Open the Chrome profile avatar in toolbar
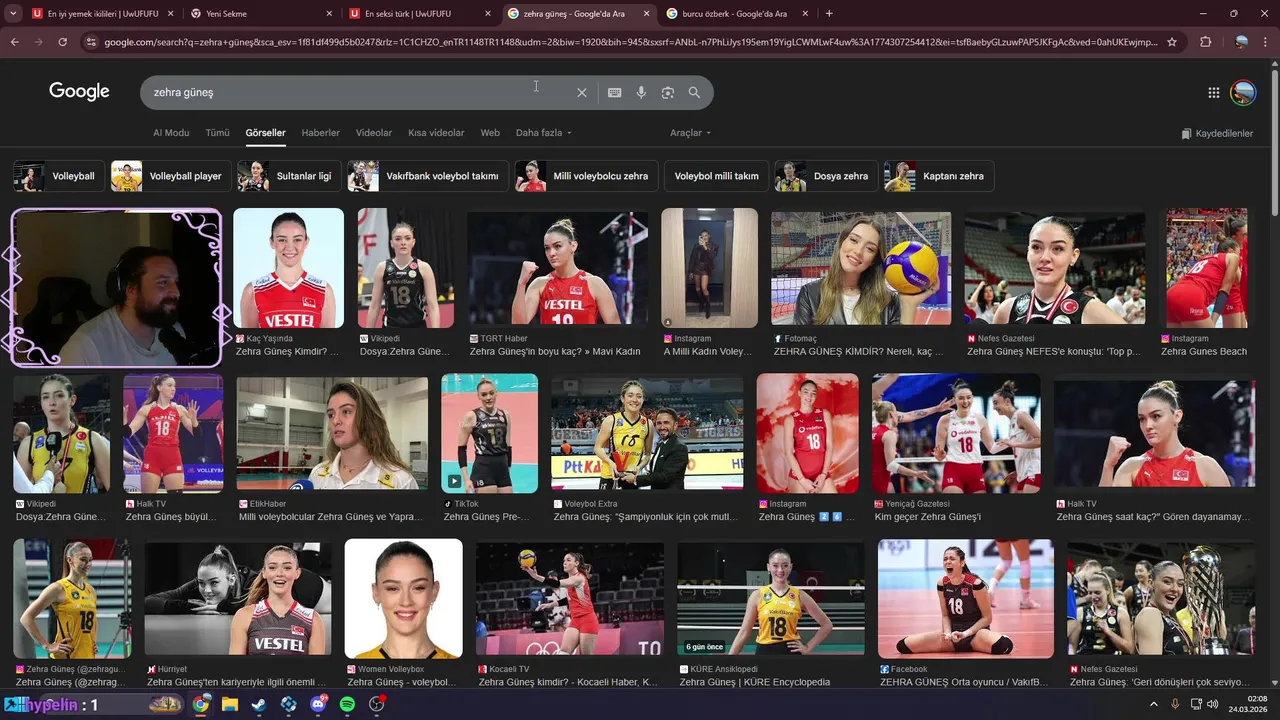Screen dimensions: 1280x720 click(1241, 42)
